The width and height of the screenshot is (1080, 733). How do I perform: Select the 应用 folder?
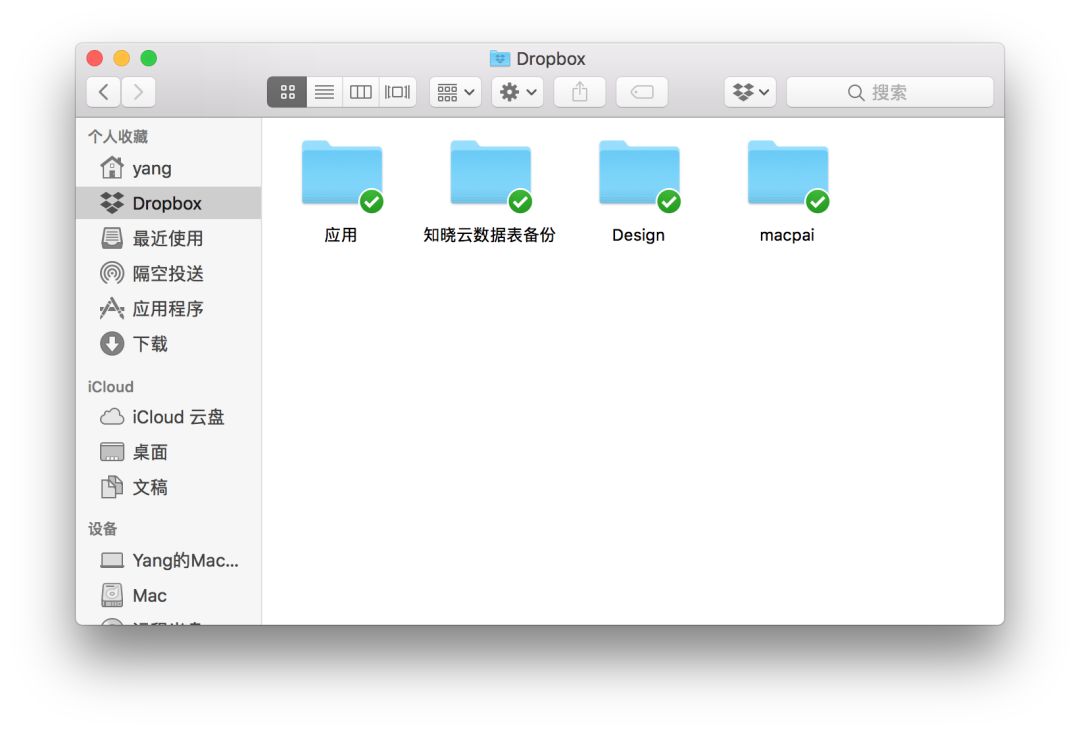[x=341, y=177]
